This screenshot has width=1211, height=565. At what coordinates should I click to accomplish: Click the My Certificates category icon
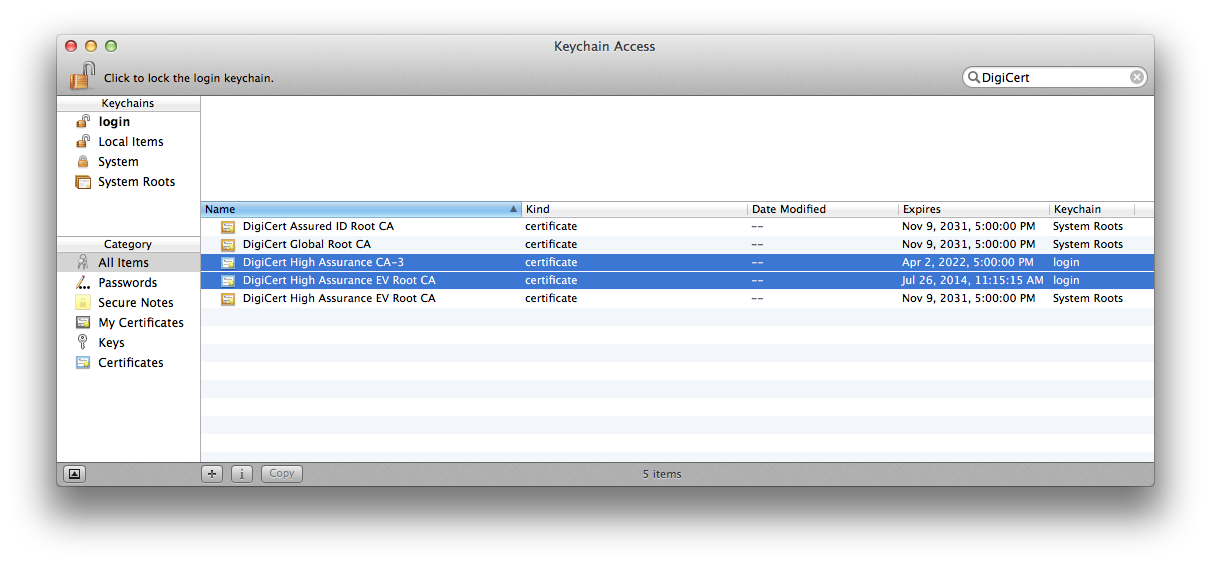[83, 322]
